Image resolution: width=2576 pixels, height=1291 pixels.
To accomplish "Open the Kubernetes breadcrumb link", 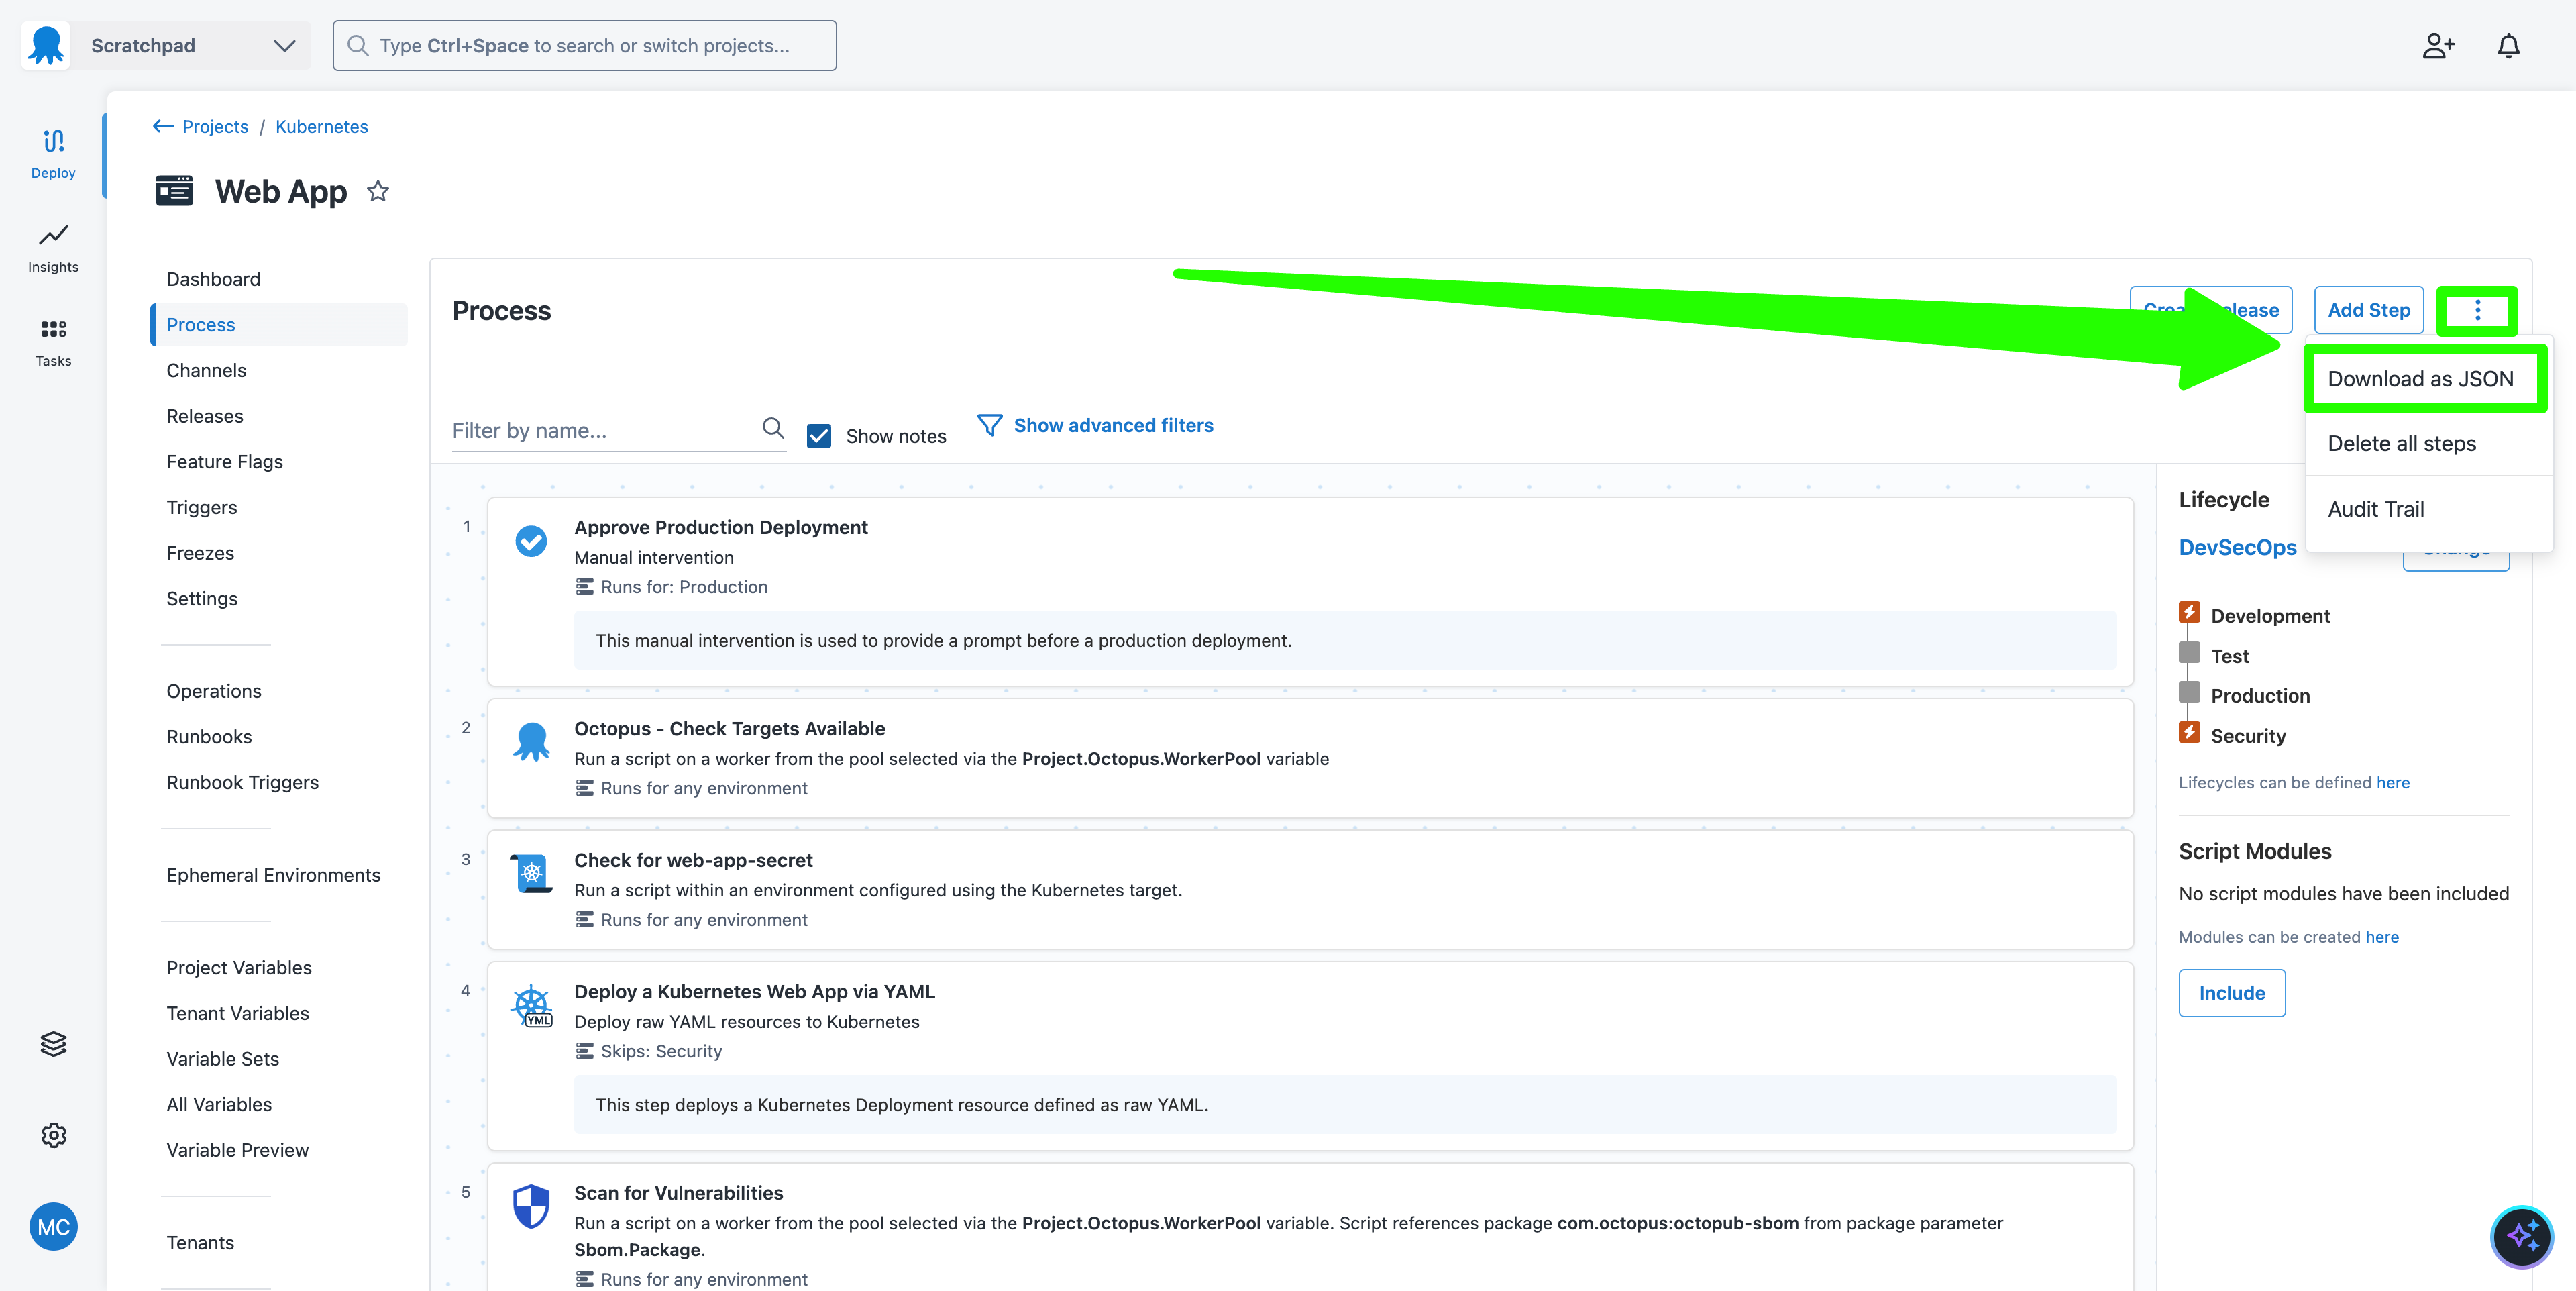I will 321,126.
